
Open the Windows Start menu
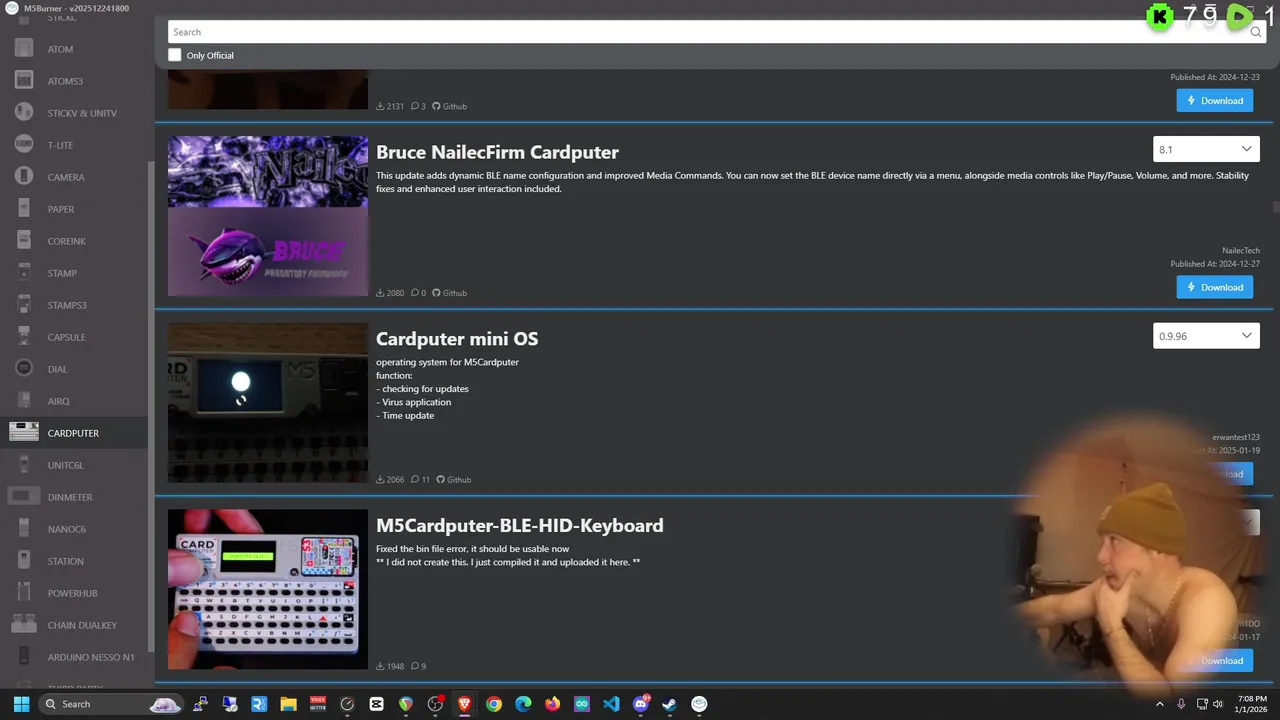point(21,704)
